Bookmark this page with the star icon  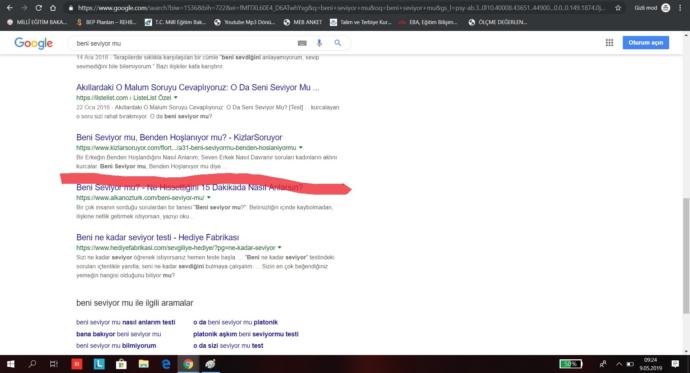tap(618, 8)
